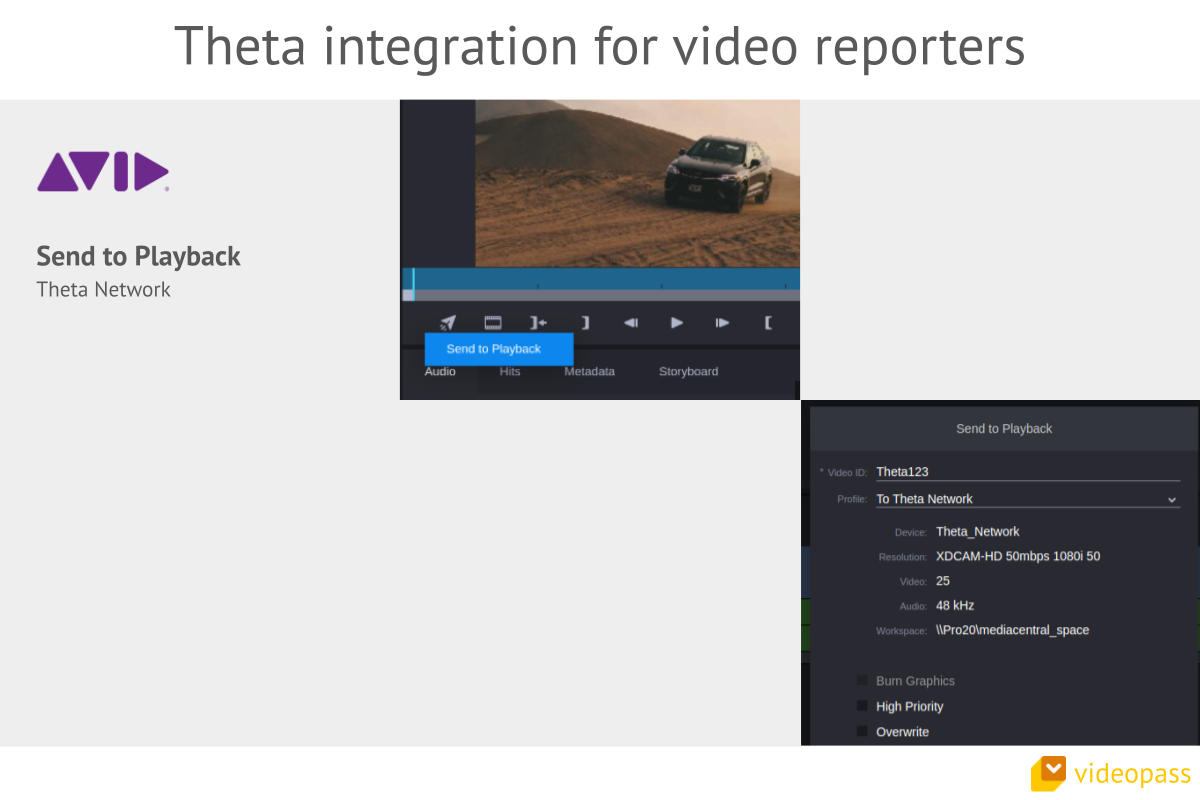
Task: Click the blue timeline scrub bar
Action: pyautogui.click(x=601, y=279)
